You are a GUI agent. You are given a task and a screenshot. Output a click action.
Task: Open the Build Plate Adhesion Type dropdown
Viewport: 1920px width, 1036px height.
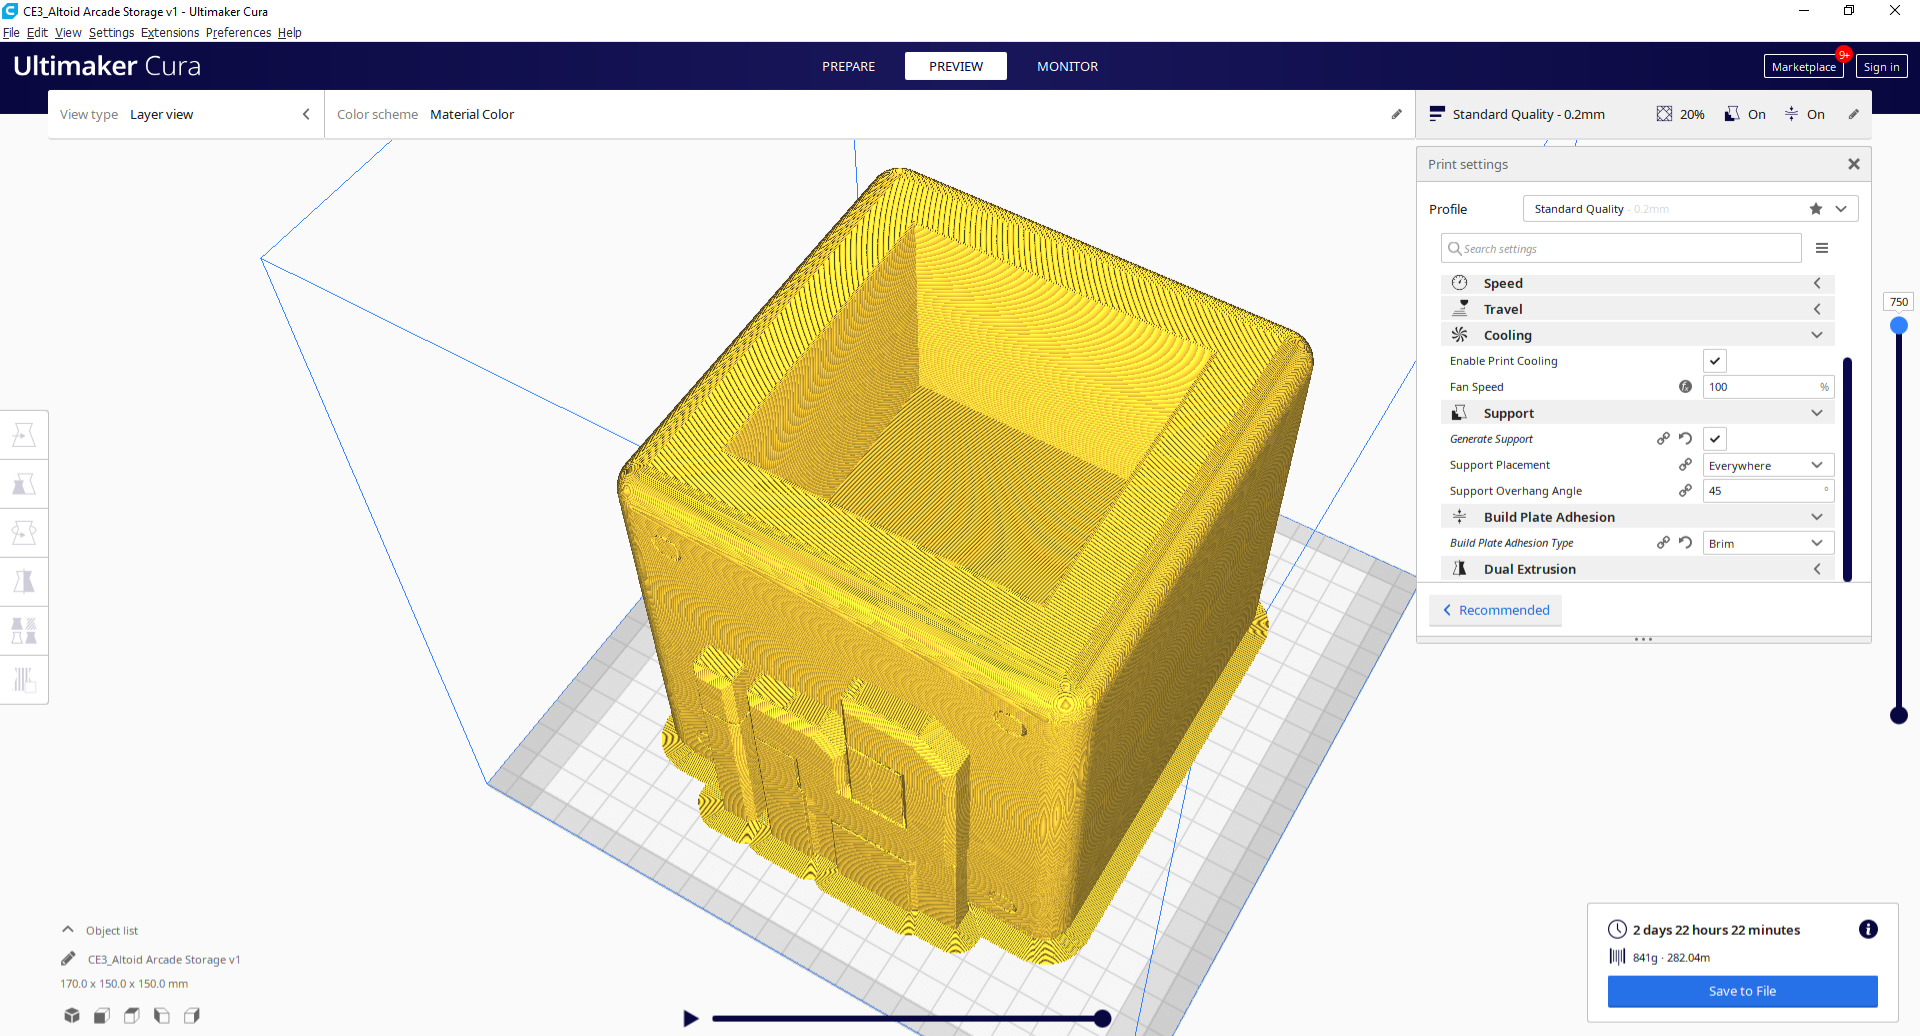pyautogui.click(x=1768, y=543)
